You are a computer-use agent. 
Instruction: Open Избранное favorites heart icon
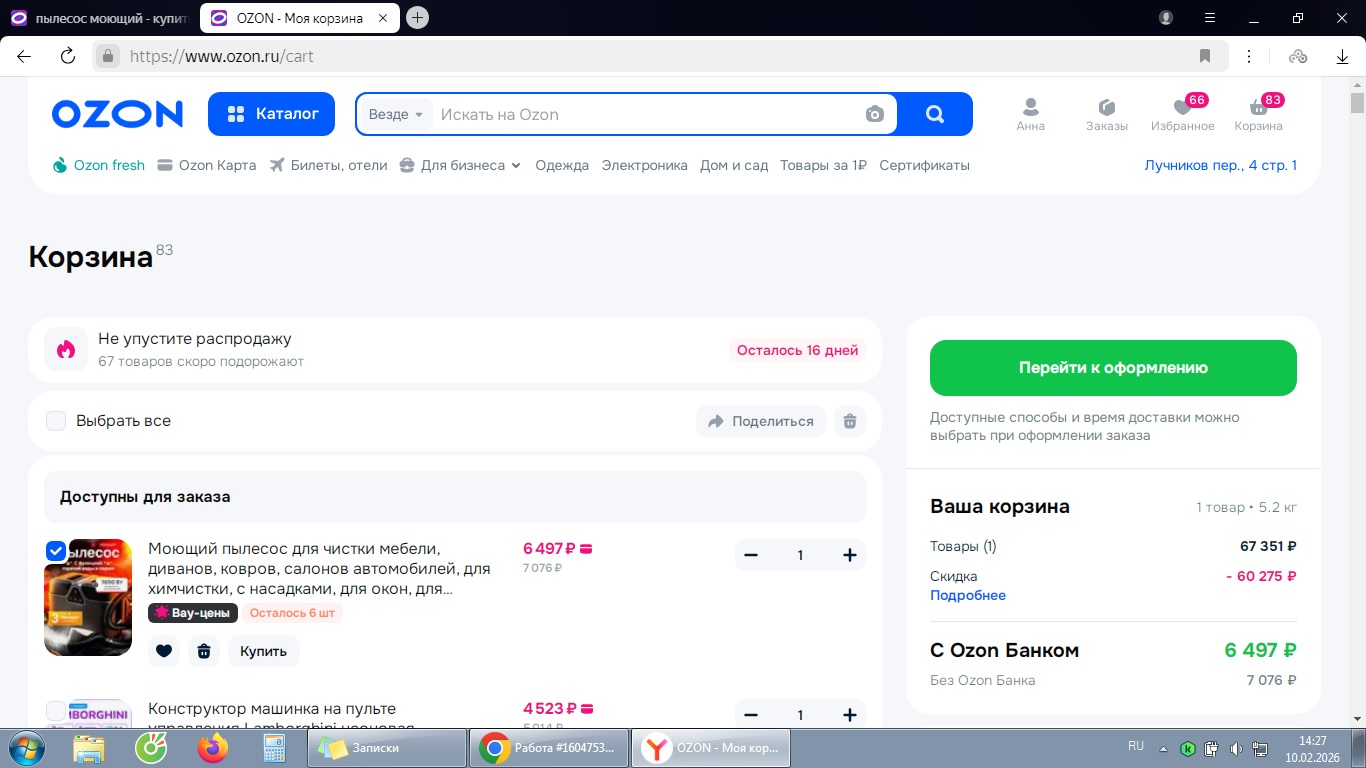(x=1182, y=109)
